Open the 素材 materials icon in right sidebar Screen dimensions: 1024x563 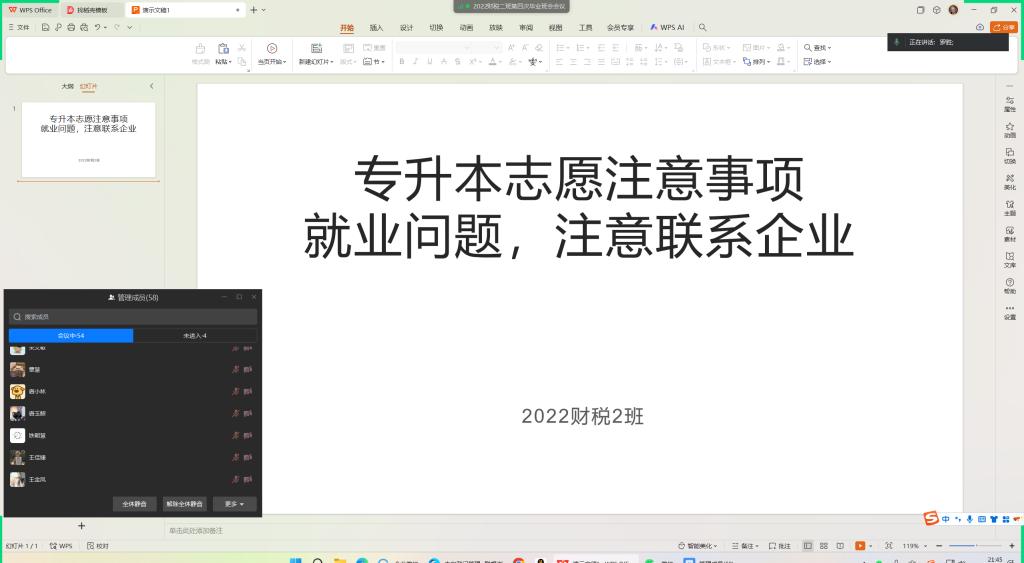point(1009,232)
